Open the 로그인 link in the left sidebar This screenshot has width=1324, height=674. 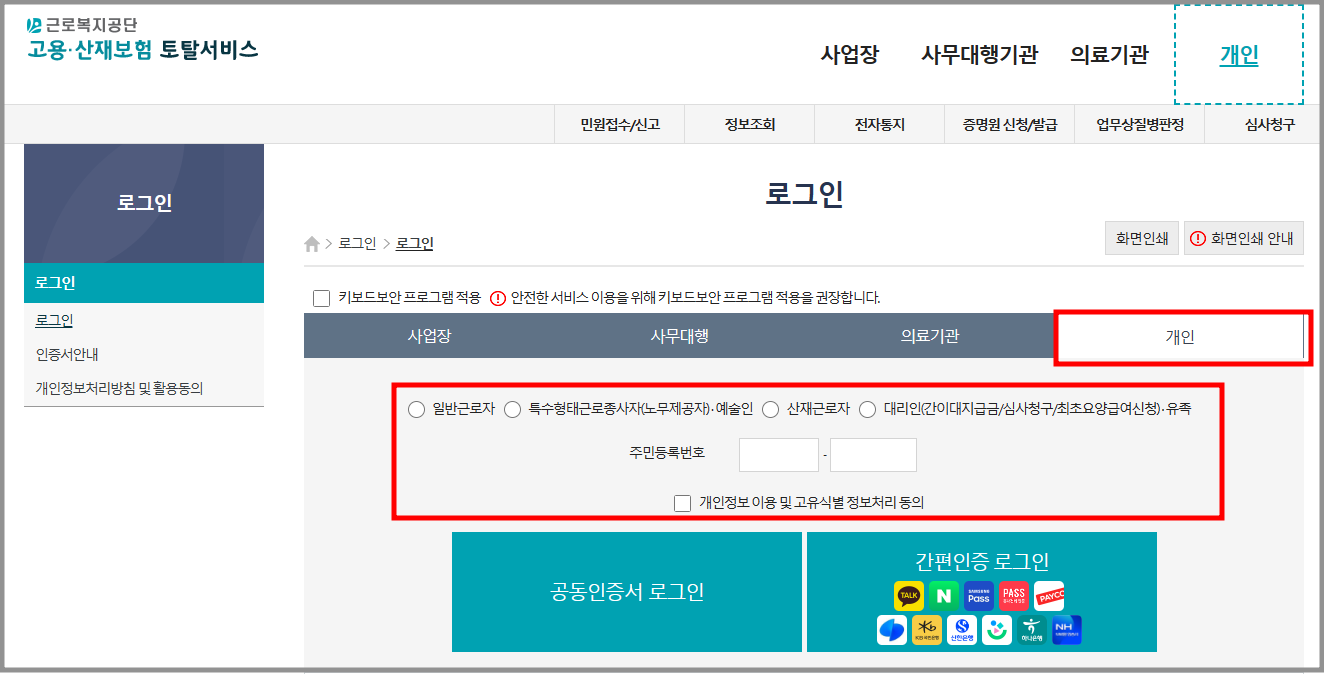click(x=54, y=321)
